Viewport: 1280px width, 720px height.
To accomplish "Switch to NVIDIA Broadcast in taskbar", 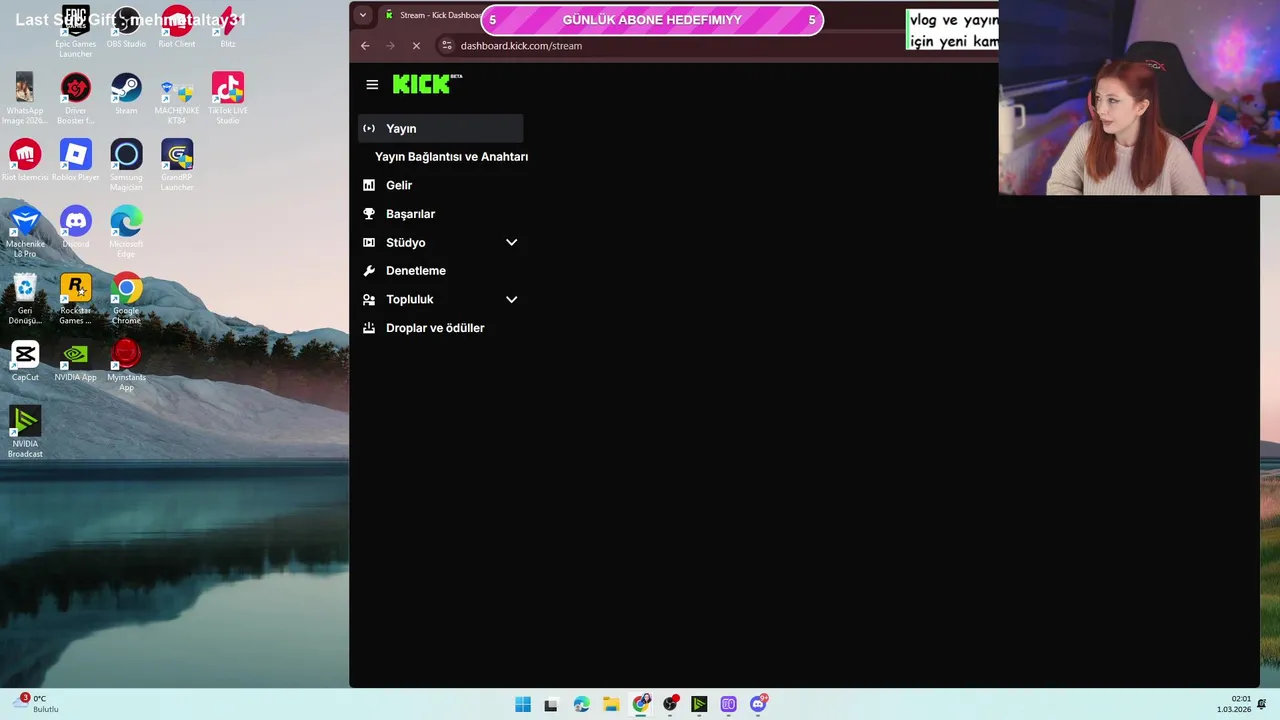I will coord(699,704).
